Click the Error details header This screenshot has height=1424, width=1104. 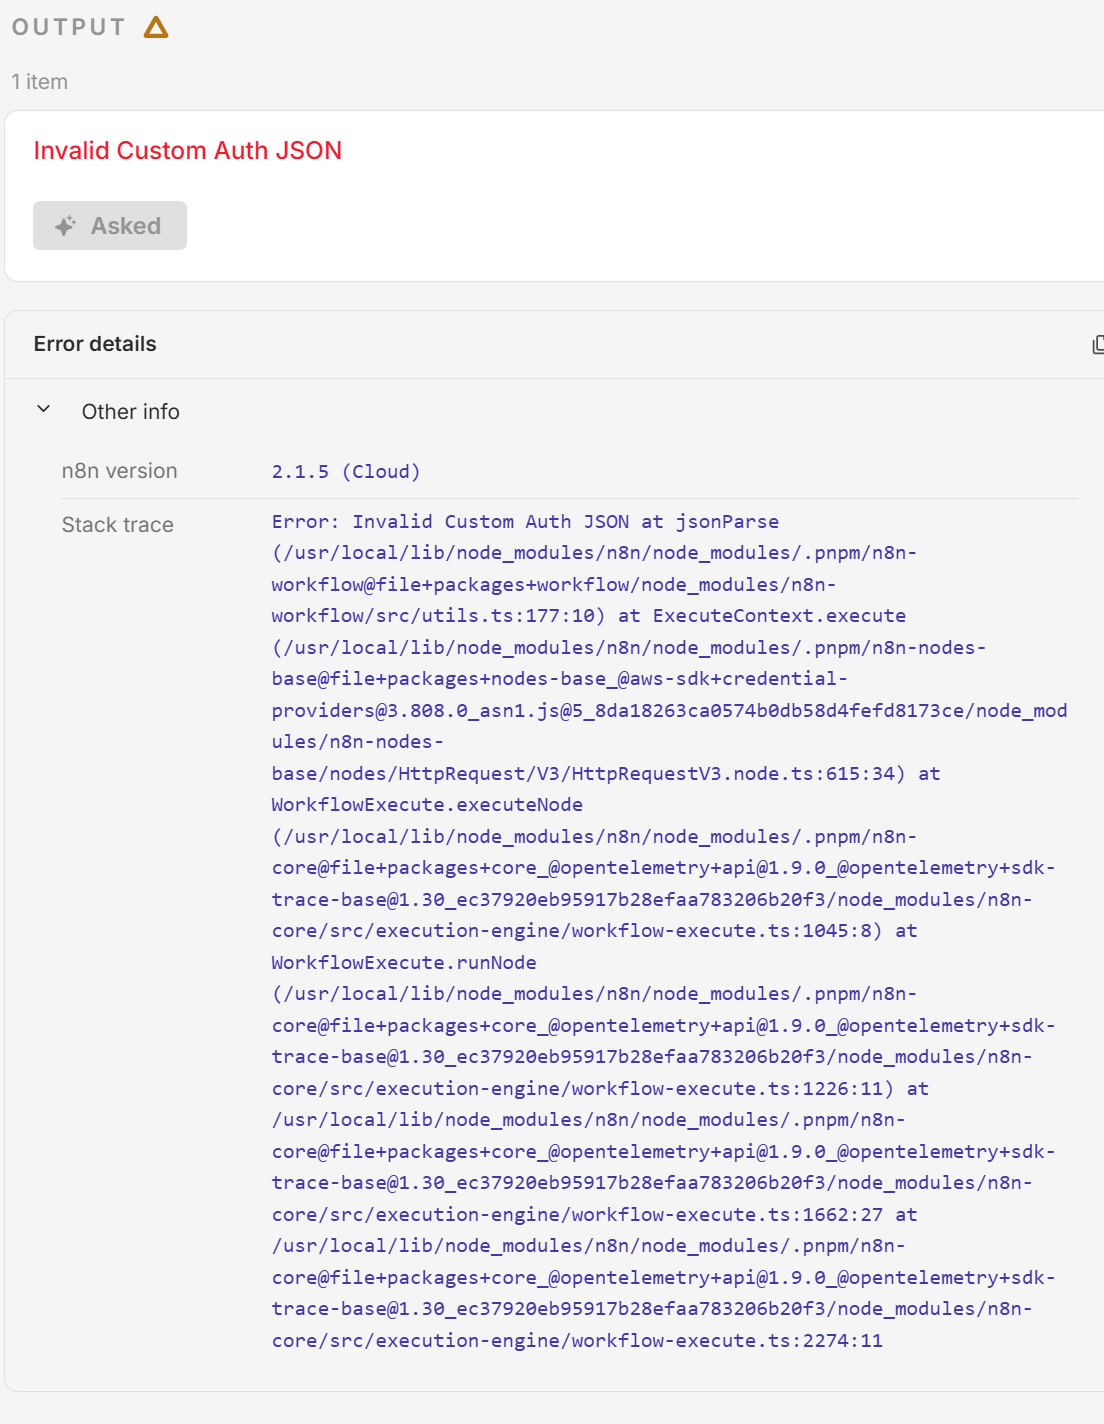95,344
